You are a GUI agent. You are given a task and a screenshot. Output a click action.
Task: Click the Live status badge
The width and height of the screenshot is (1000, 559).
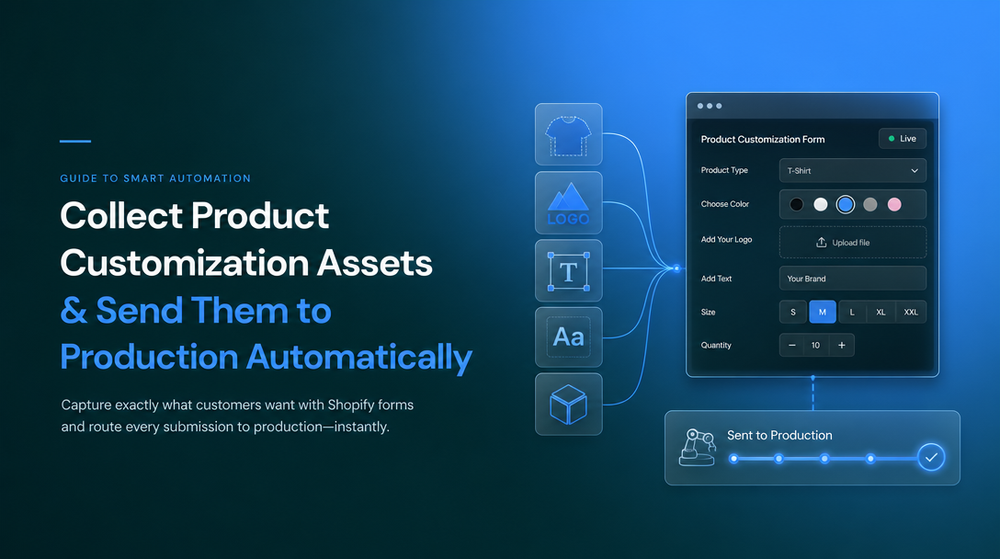tap(902, 138)
